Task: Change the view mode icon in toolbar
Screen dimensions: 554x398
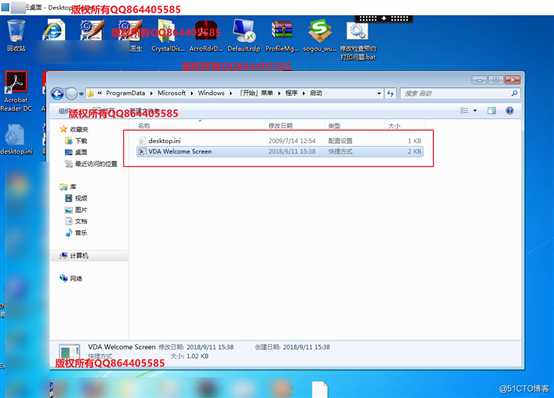Action: click(x=464, y=111)
